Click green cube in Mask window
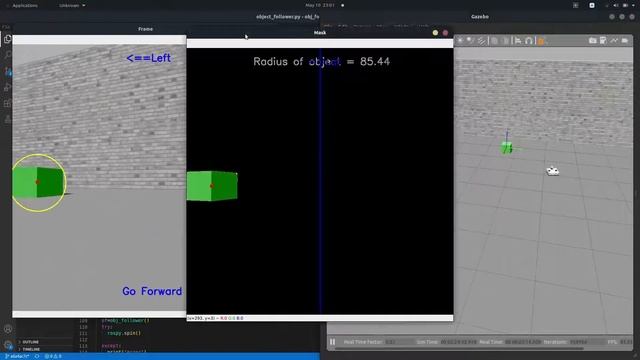Viewport: 640px width, 360px height. click(x=212, y=186)
